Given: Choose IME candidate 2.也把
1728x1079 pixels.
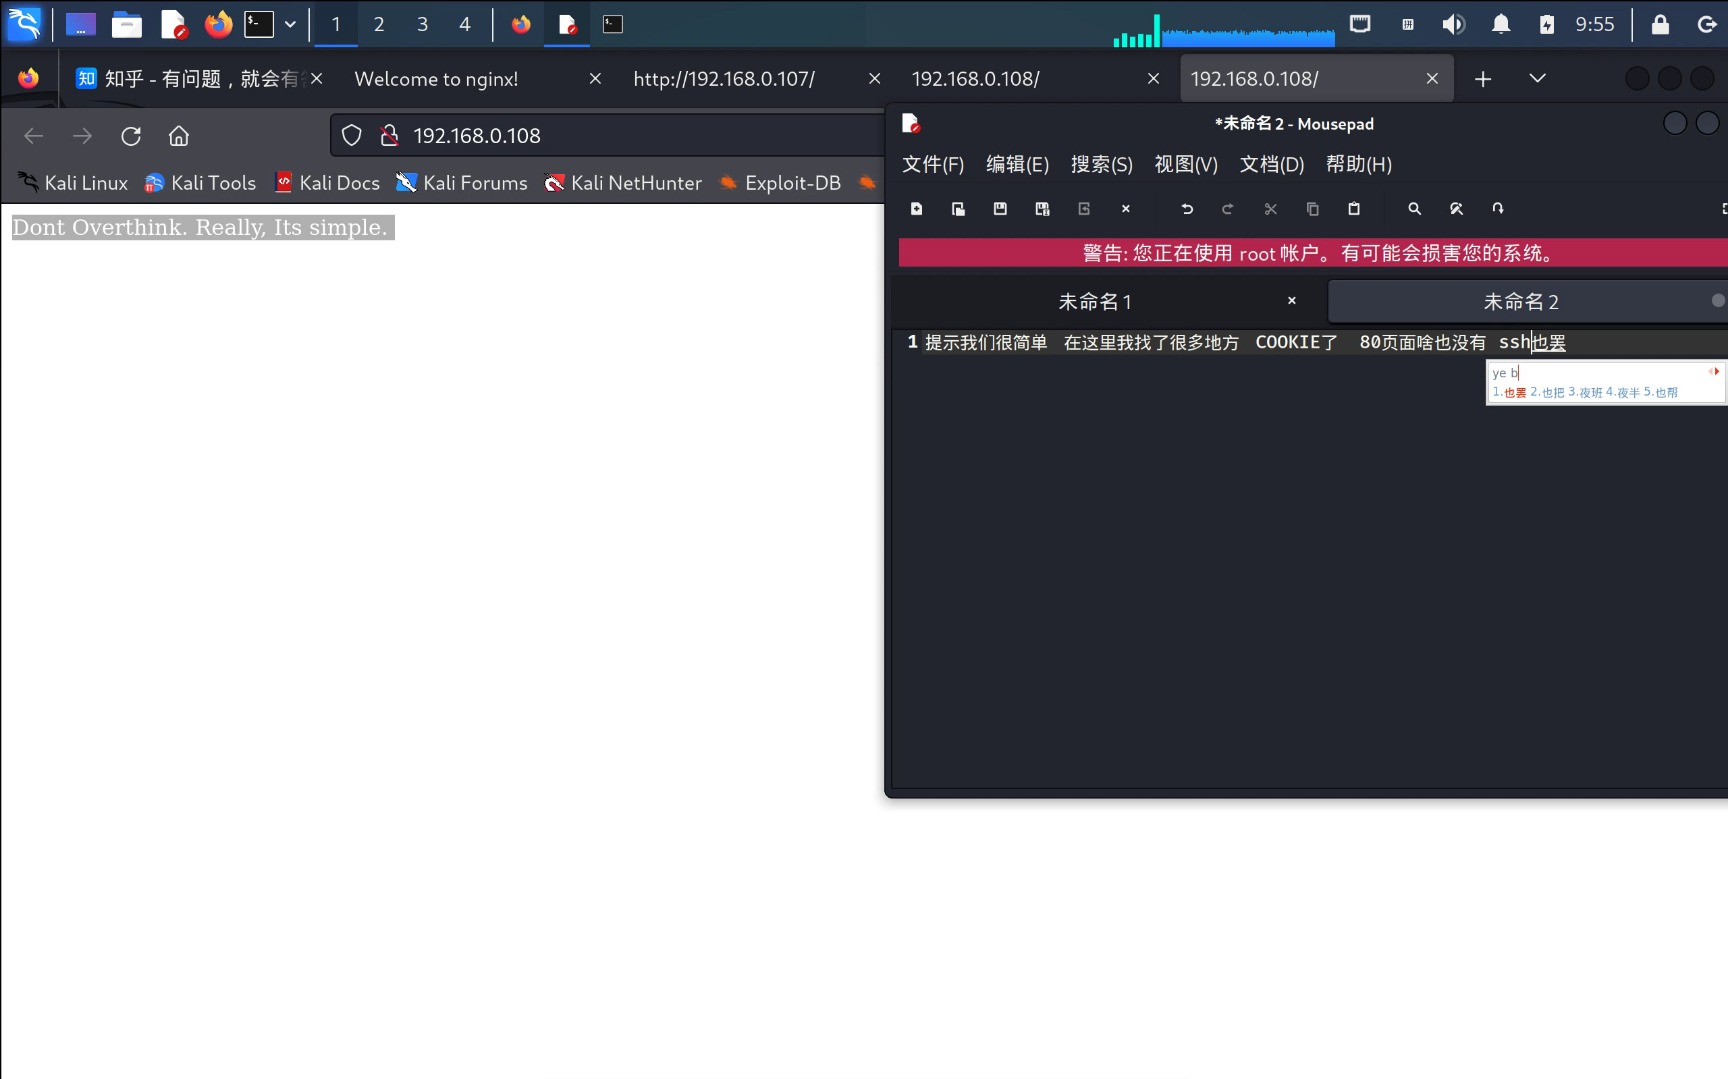Looking at the screenshot, I should [1547, 393].
